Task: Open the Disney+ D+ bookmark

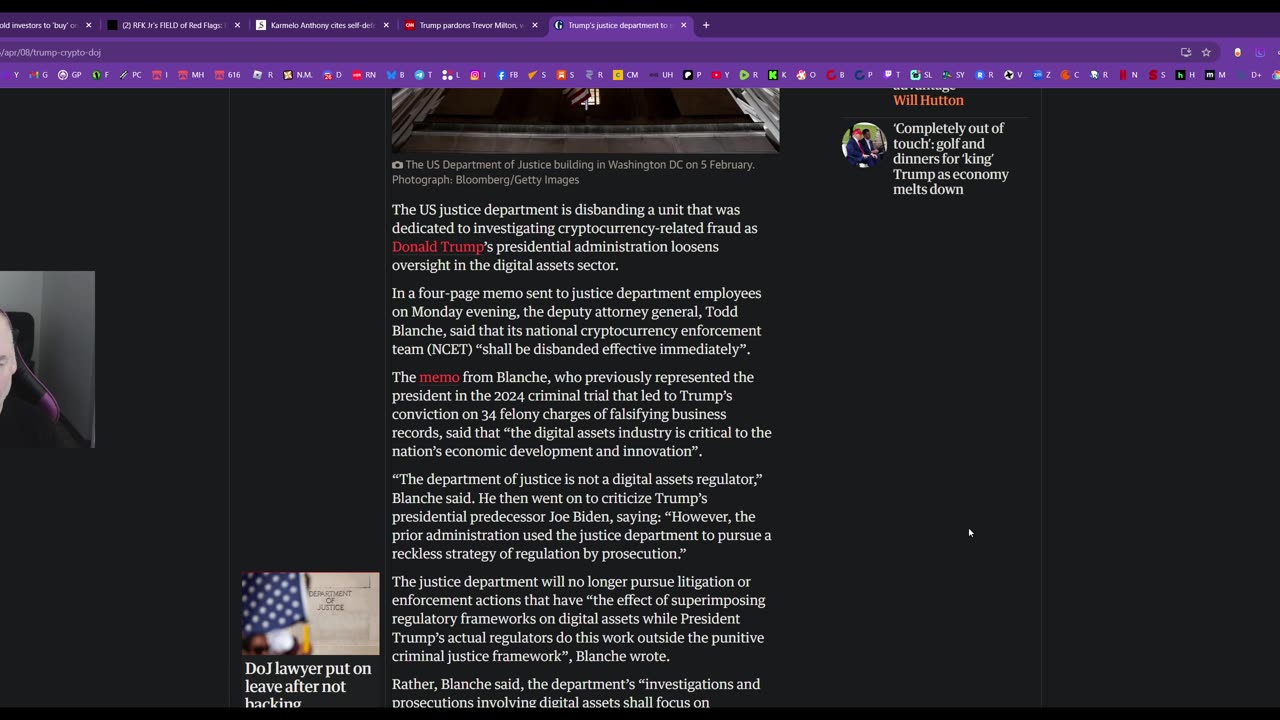Action: pyautogui.click(x=1250, y=75)
